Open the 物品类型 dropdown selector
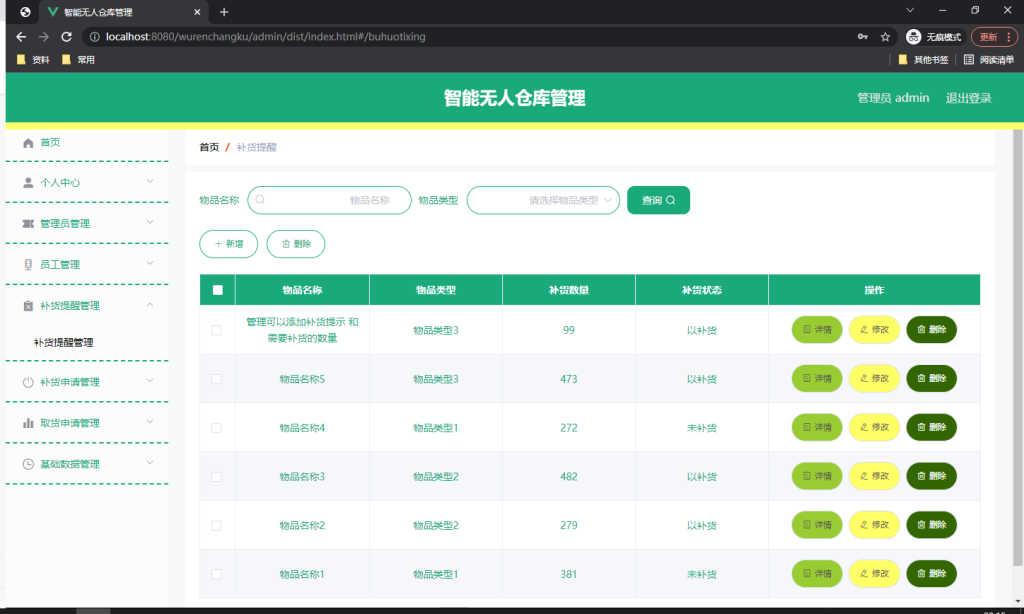Viewport: 1024px width, 614px height. 543,201
